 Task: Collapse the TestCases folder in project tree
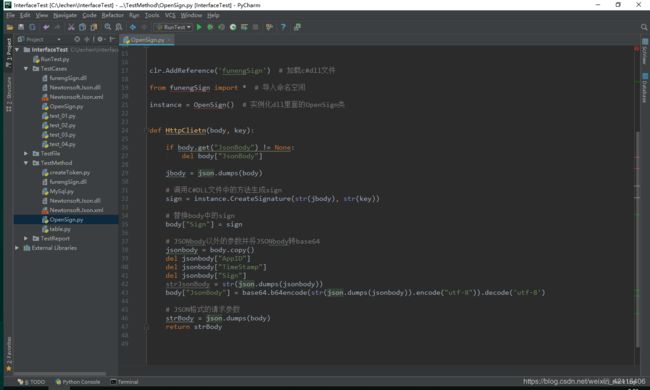coord(26,69)
